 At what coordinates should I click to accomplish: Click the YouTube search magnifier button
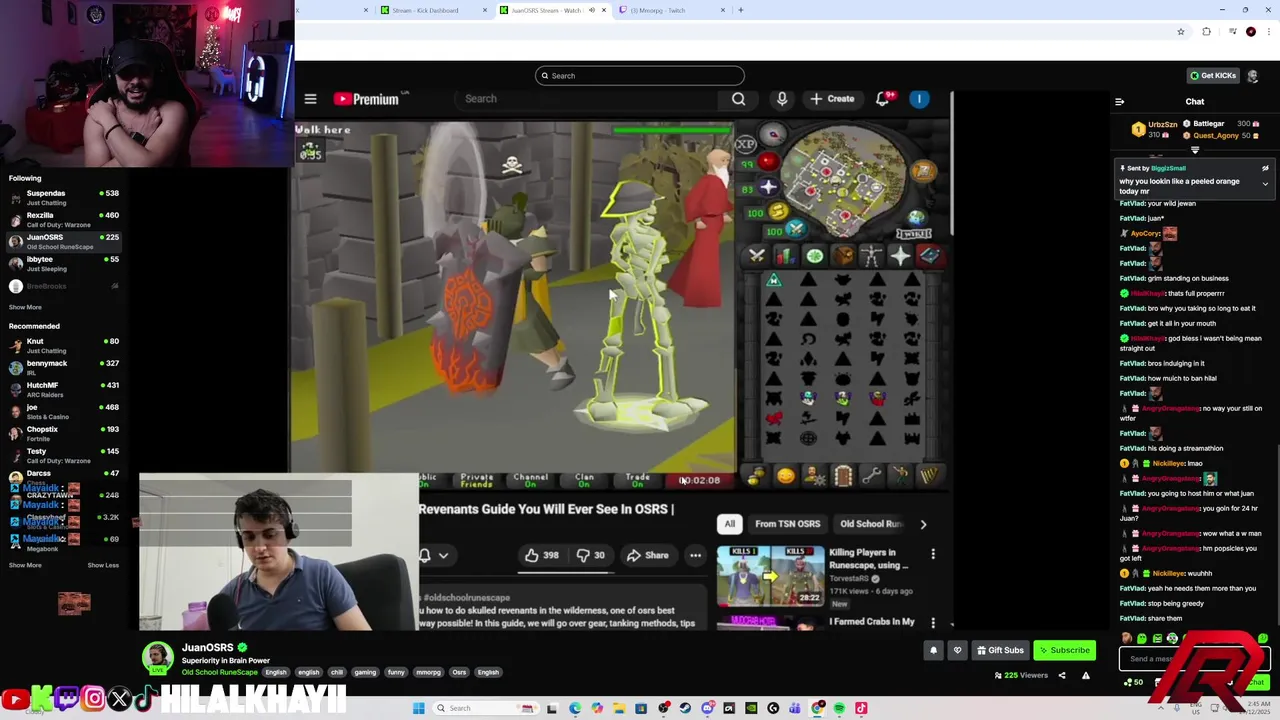tap(738, 99)
